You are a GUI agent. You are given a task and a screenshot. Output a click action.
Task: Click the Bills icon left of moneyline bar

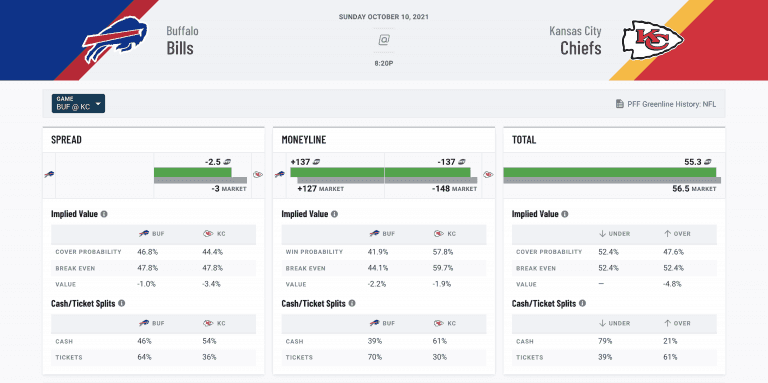279,174
